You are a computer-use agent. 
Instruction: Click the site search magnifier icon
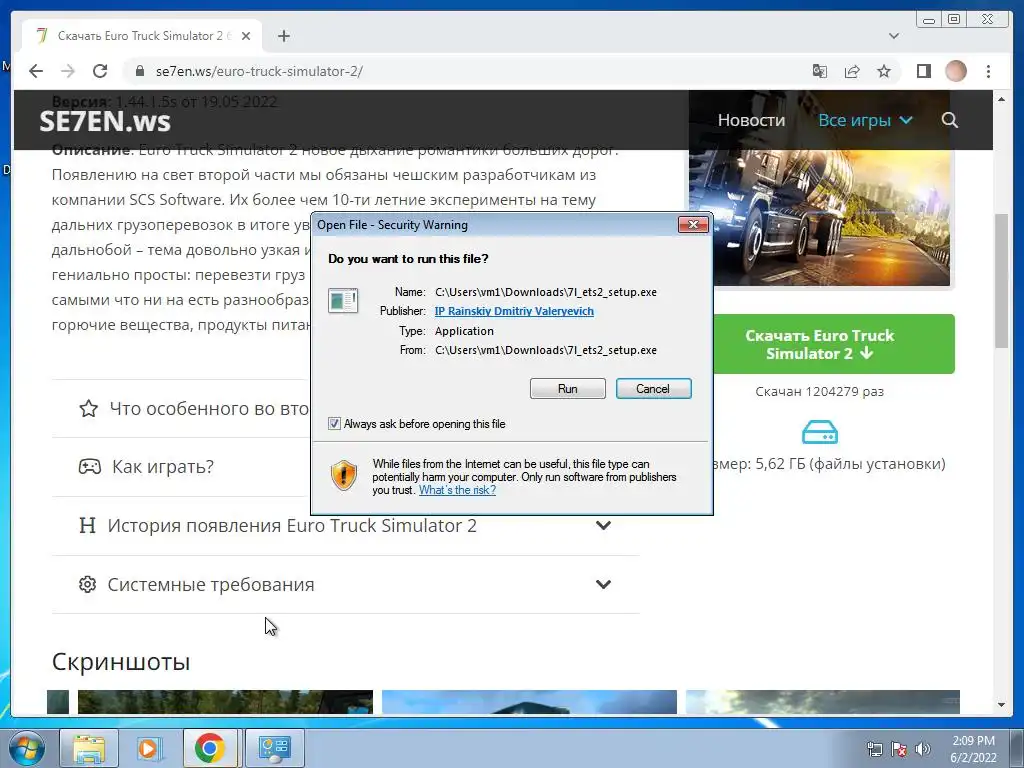tap(950, 120)
